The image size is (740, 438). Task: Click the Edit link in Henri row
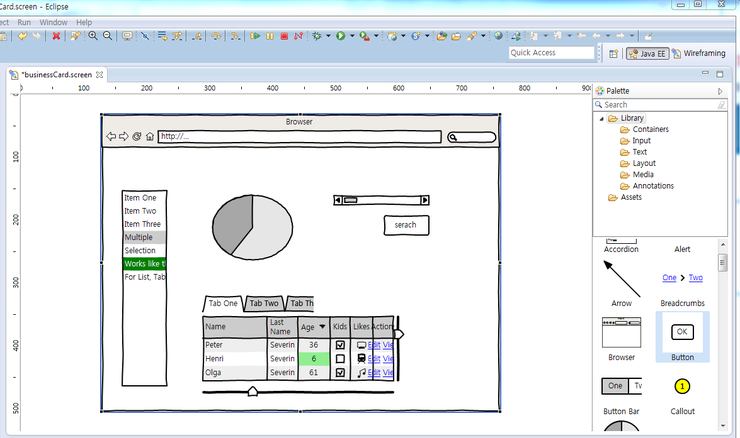click(374, 359)
